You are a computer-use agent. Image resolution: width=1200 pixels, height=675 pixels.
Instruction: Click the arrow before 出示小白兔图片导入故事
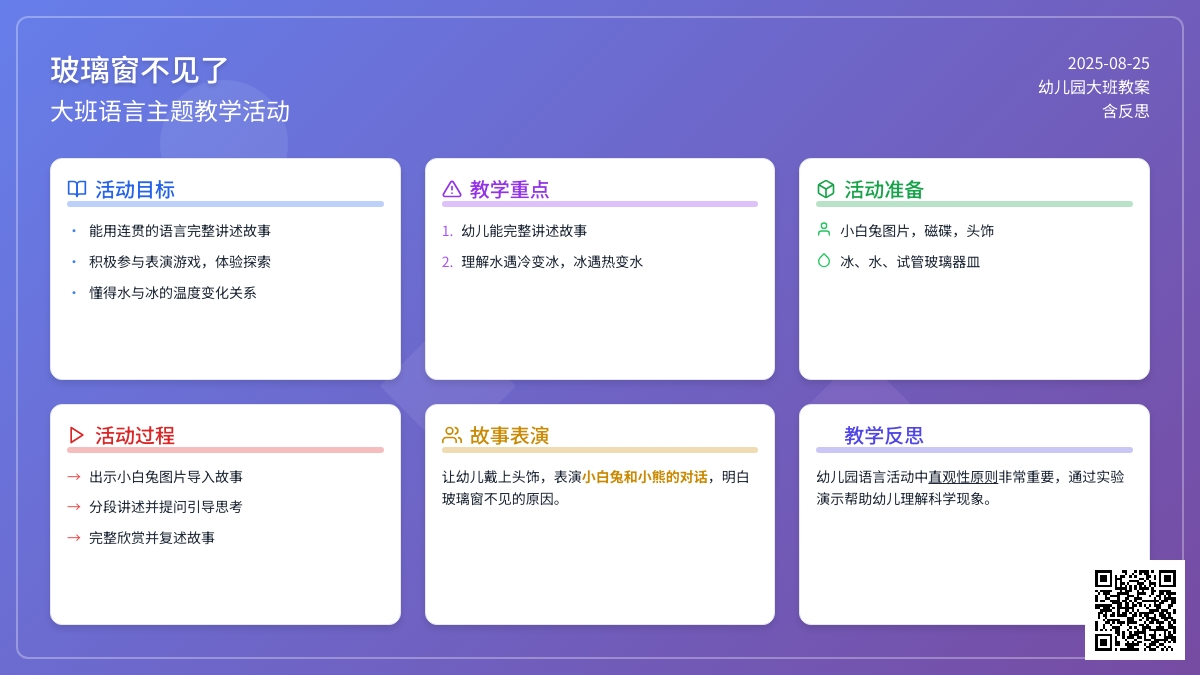pos(74,477)
